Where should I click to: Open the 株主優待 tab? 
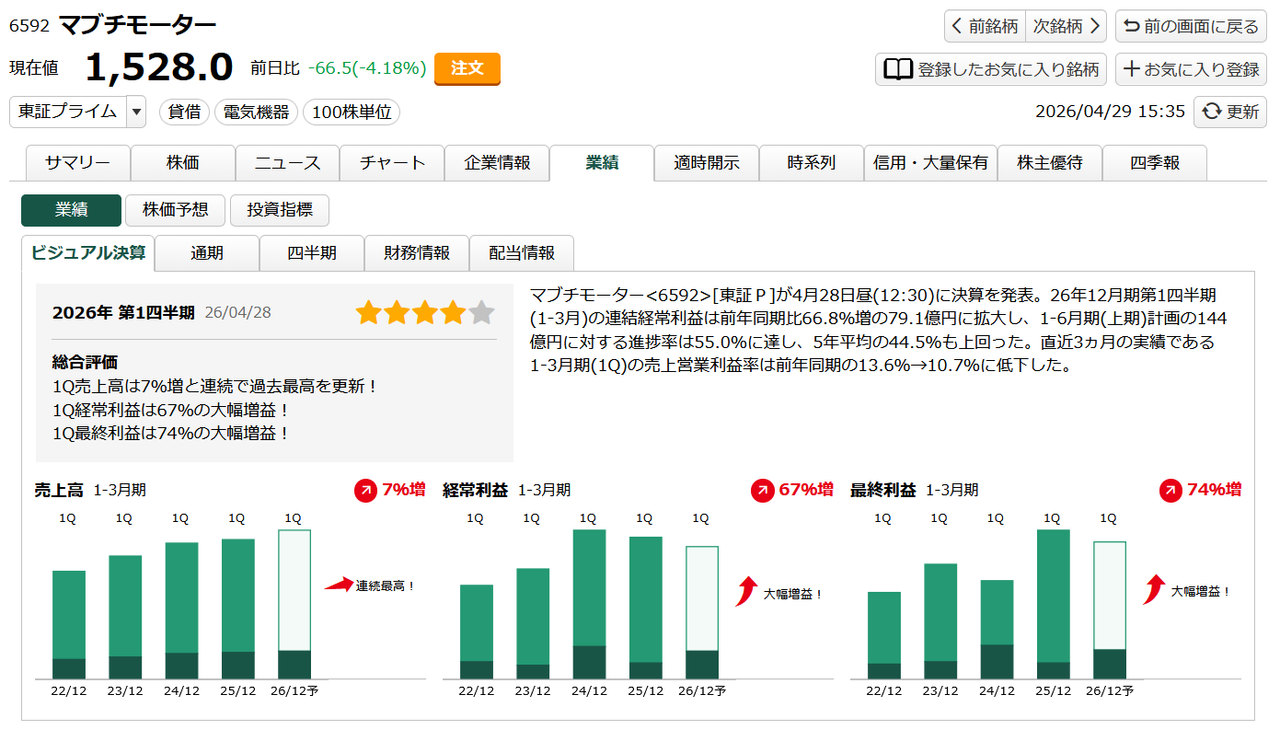1050,163
